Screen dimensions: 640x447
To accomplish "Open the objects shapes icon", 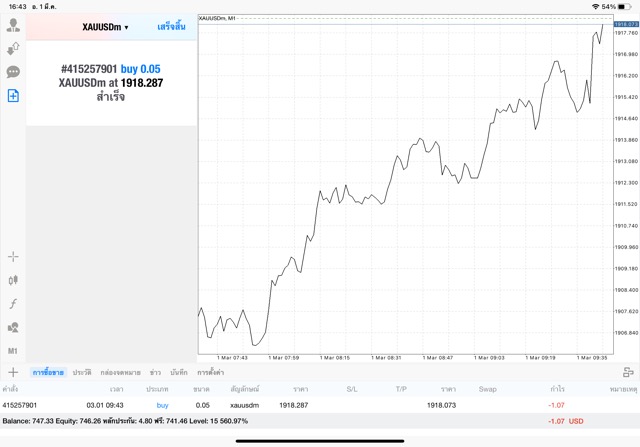I will point(13,327).
